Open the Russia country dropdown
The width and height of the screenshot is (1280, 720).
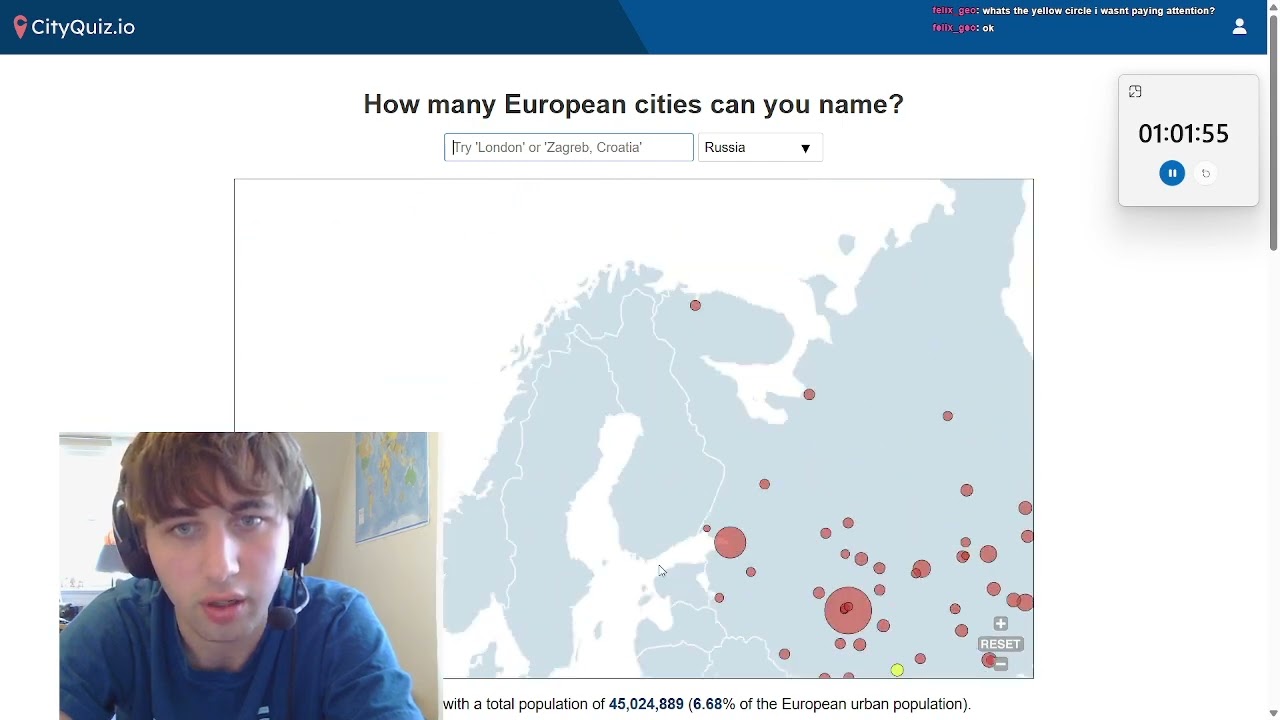[760, 147]
